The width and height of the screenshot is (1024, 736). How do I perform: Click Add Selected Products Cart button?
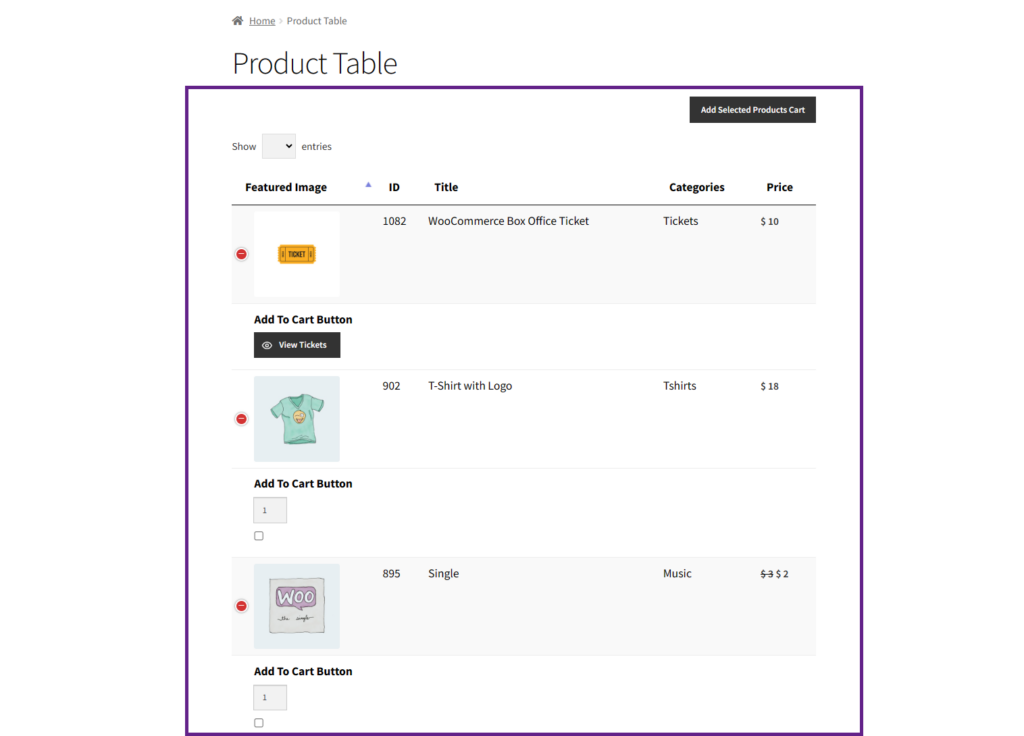pyautogui.click(x=752, y=110)
